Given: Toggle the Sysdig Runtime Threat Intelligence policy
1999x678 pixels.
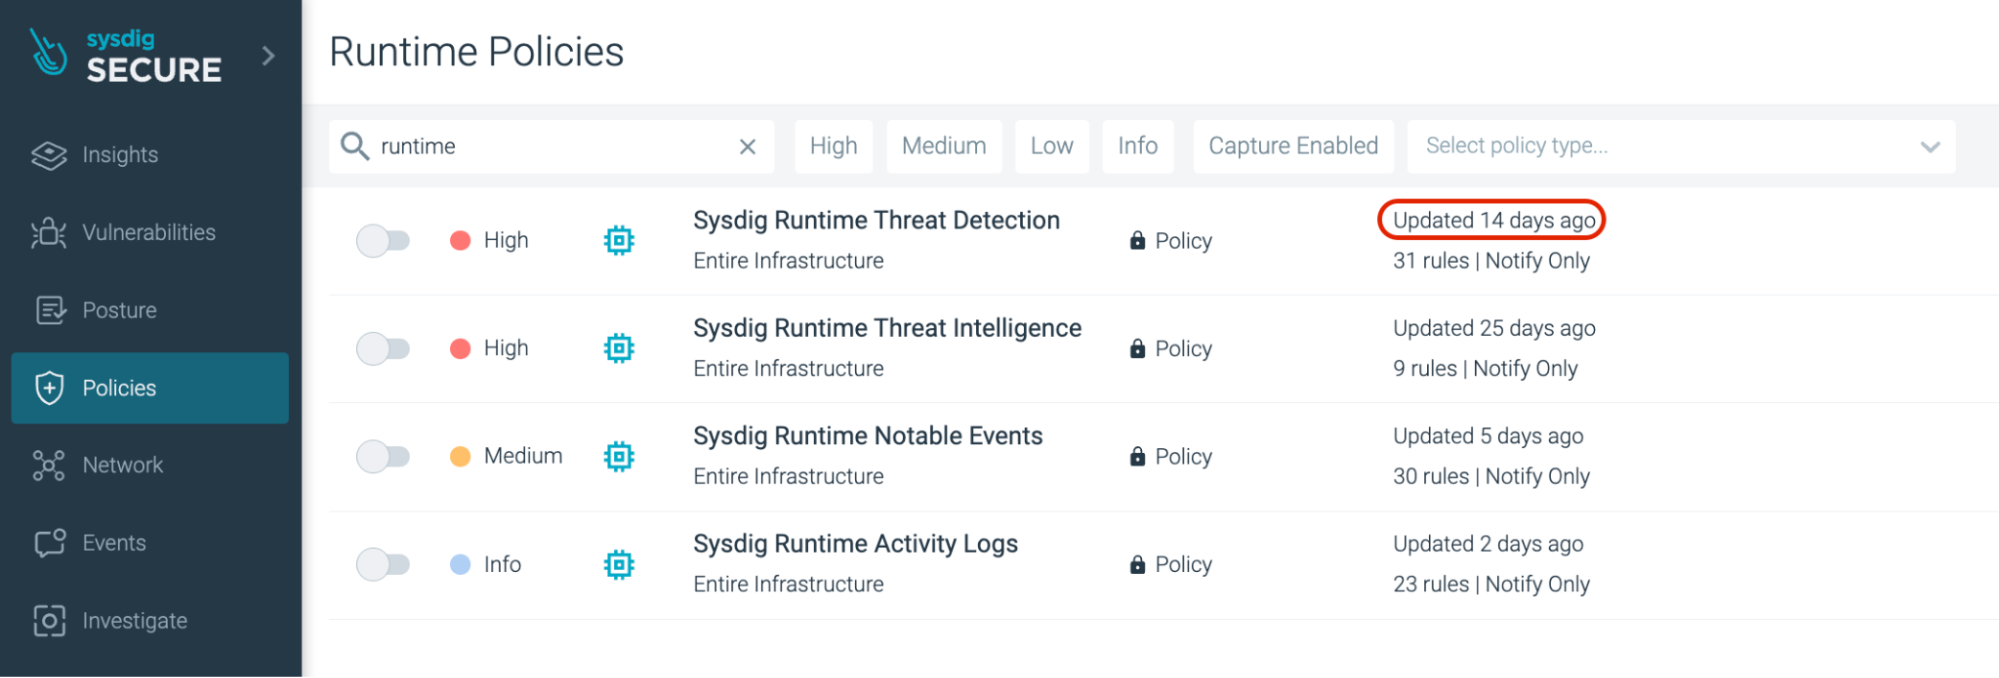Looking at the screenshot, I should click(x=383, y=348).
